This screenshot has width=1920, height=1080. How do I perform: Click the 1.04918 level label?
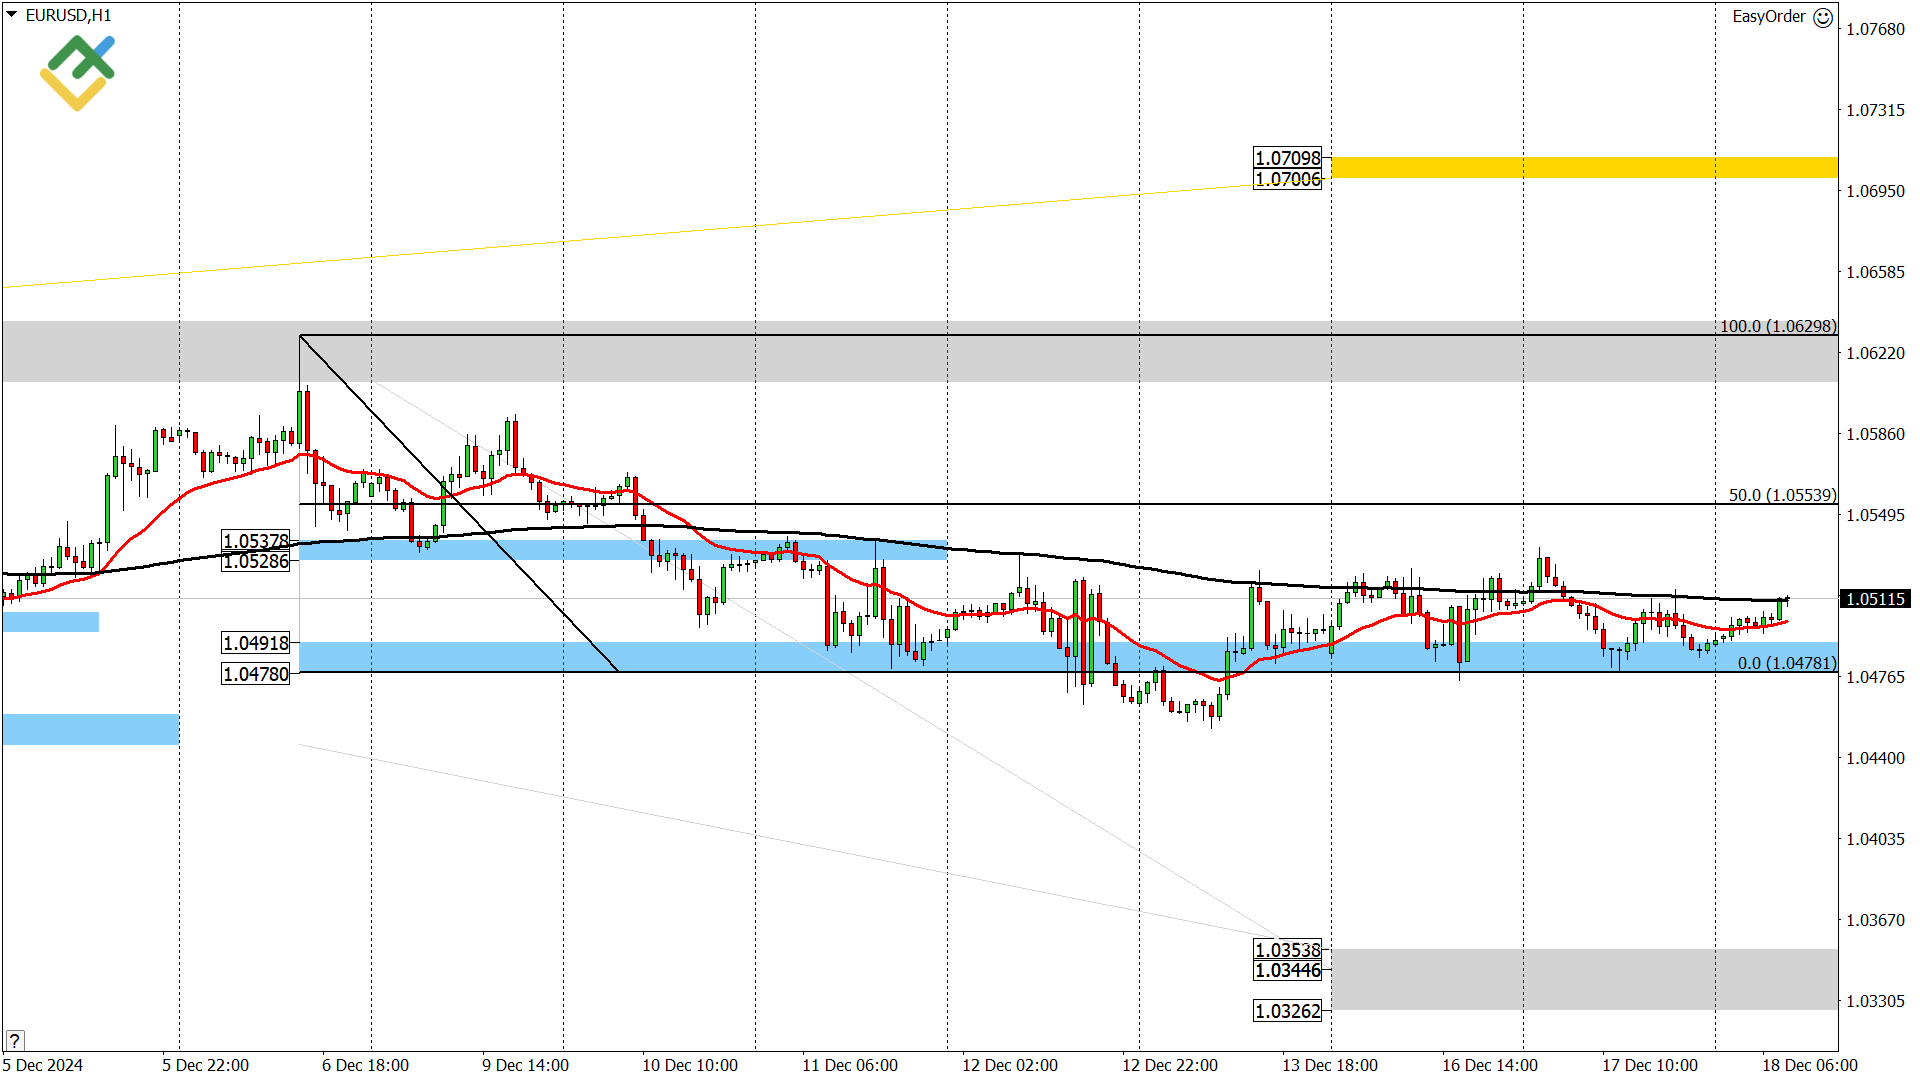pos(255,644)
